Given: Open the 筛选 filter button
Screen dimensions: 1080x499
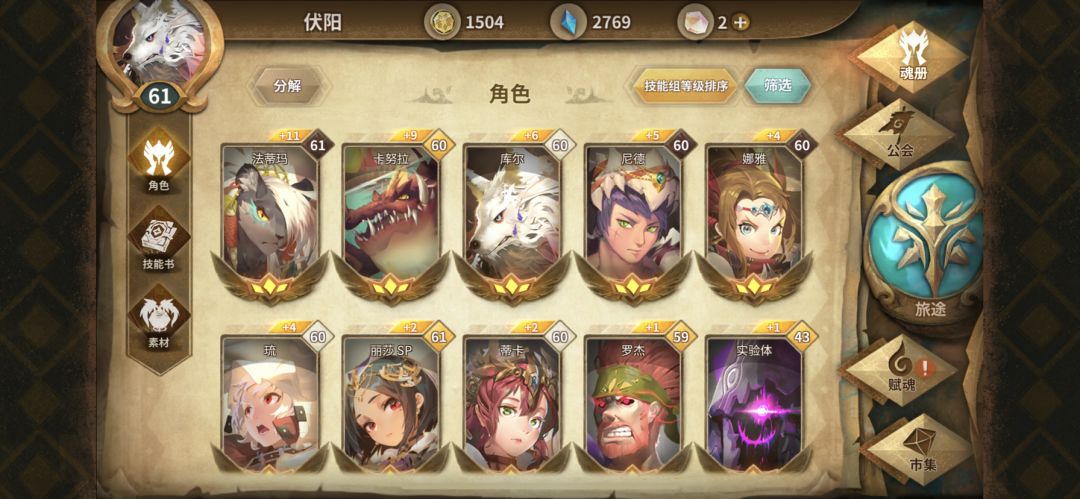Looking at the screenshot, I should 778,86.
